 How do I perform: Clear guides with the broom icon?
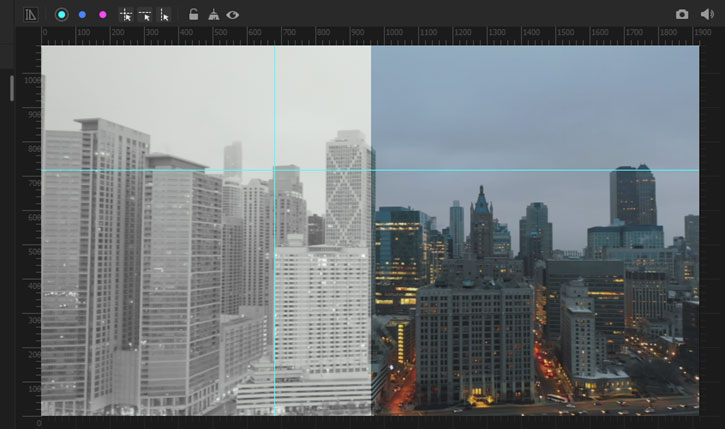point(213,15)
